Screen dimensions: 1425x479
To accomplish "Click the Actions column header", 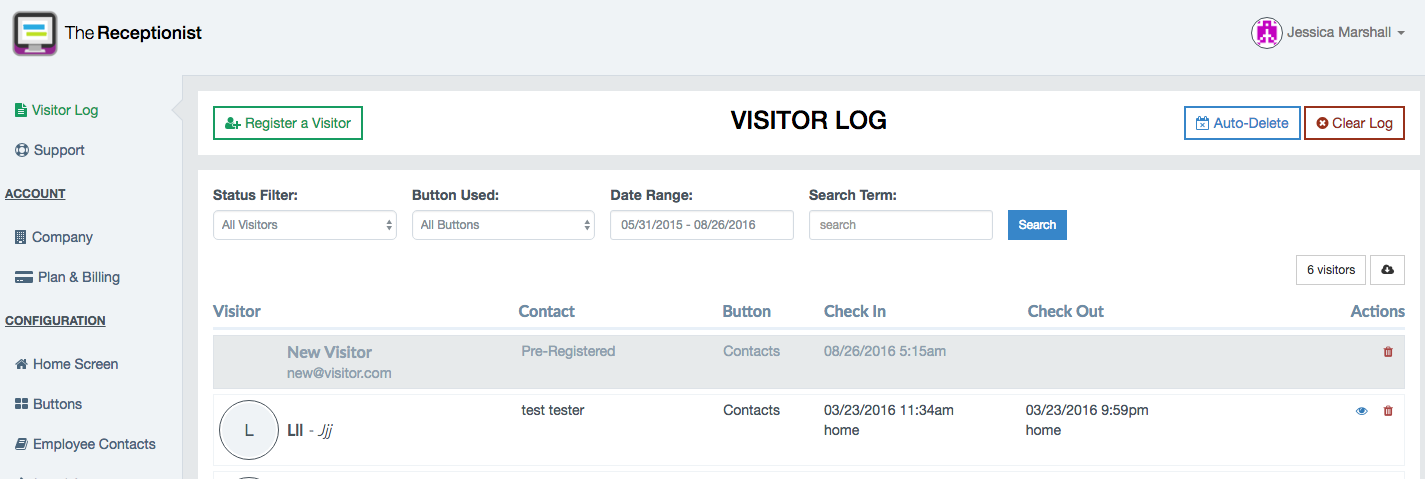I will pos(1378,311).
